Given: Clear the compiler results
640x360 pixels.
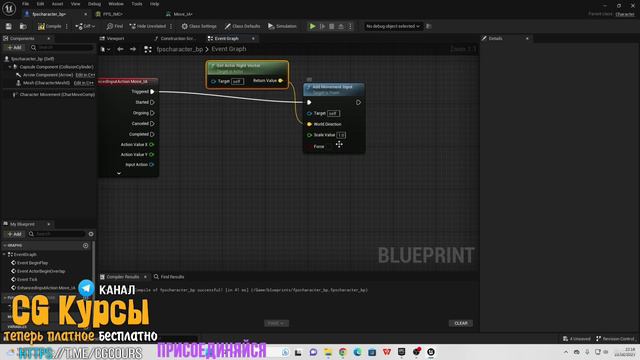Looking at the screenshot, I should 461,323.
